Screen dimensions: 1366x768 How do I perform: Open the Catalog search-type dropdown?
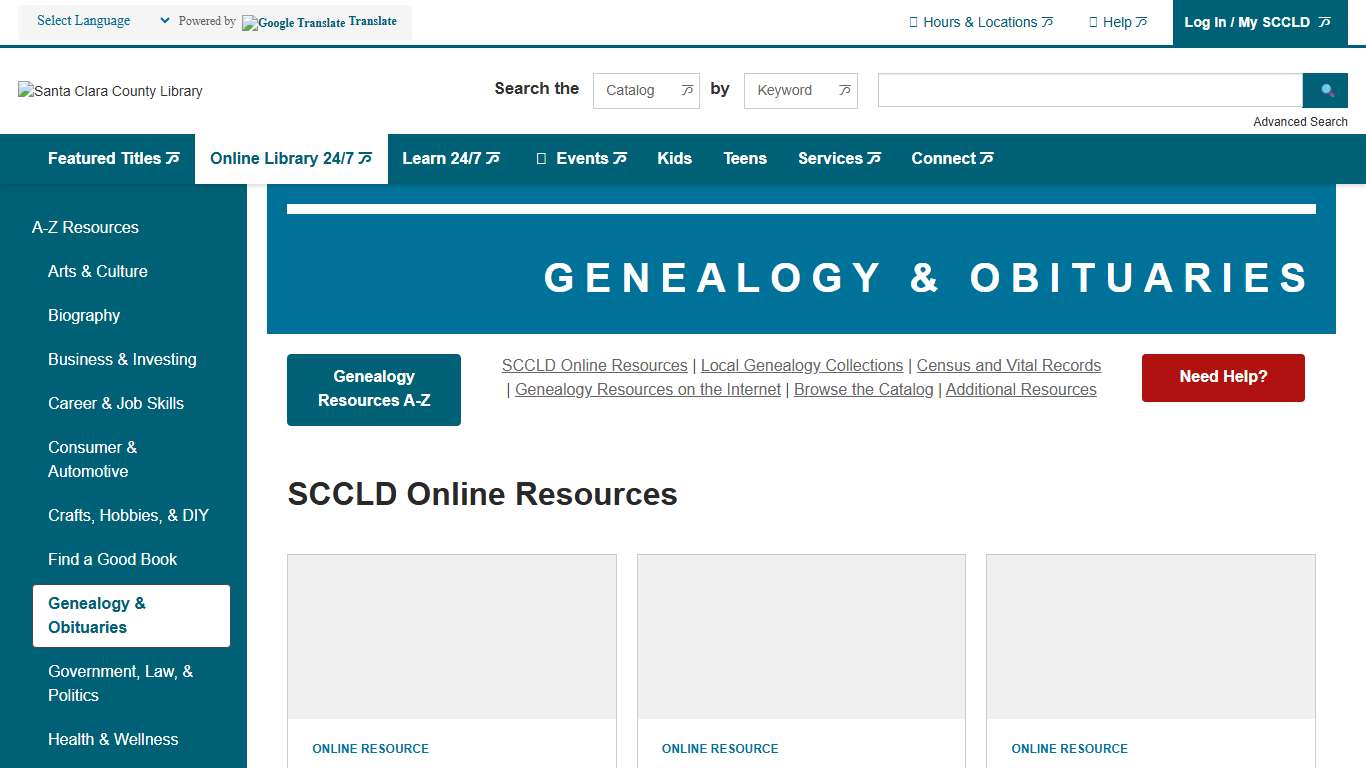(646, 90)
